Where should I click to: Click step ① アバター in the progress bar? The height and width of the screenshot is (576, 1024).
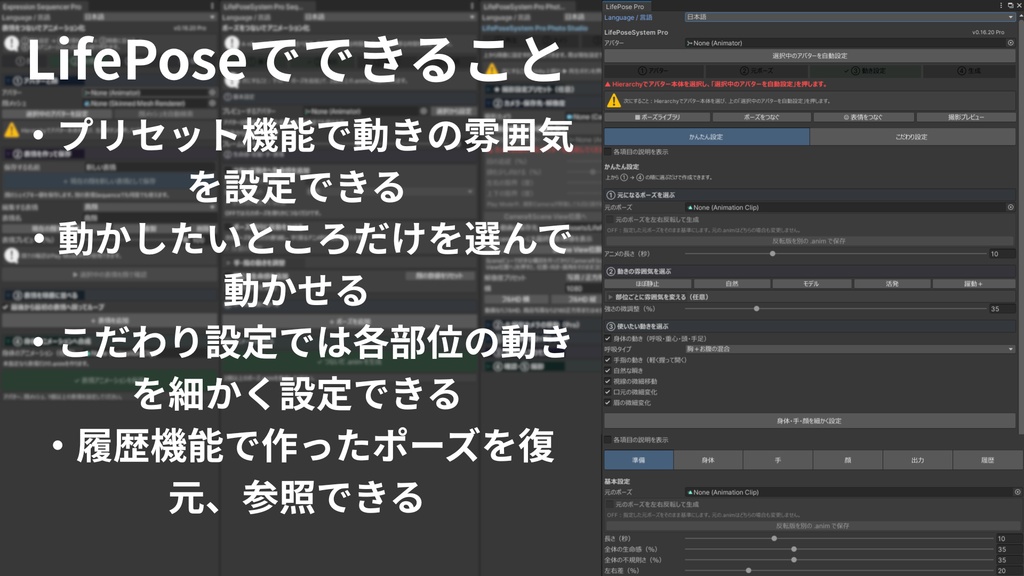tap(654, 71)
